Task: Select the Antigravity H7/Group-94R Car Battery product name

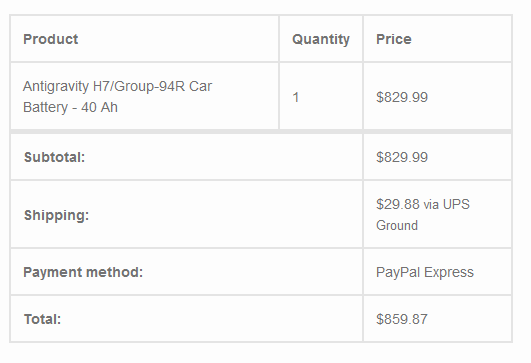Action: (117, 97)
